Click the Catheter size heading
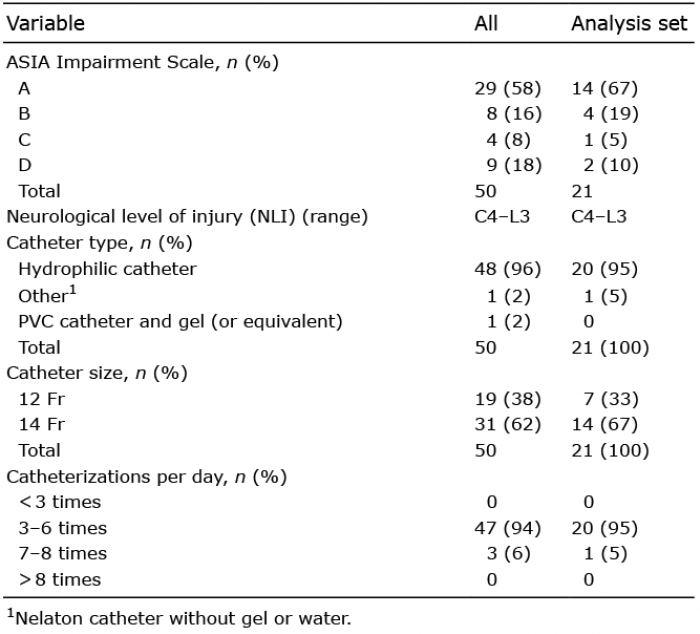 [97, 373]
